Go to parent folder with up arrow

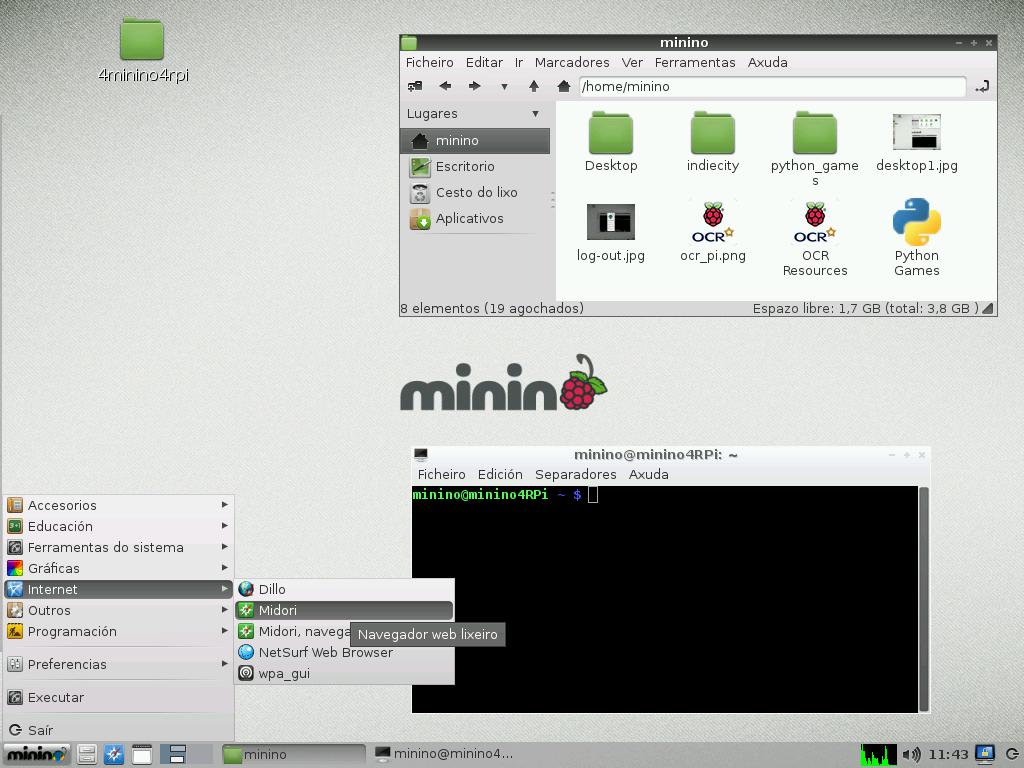pos(534,86)
